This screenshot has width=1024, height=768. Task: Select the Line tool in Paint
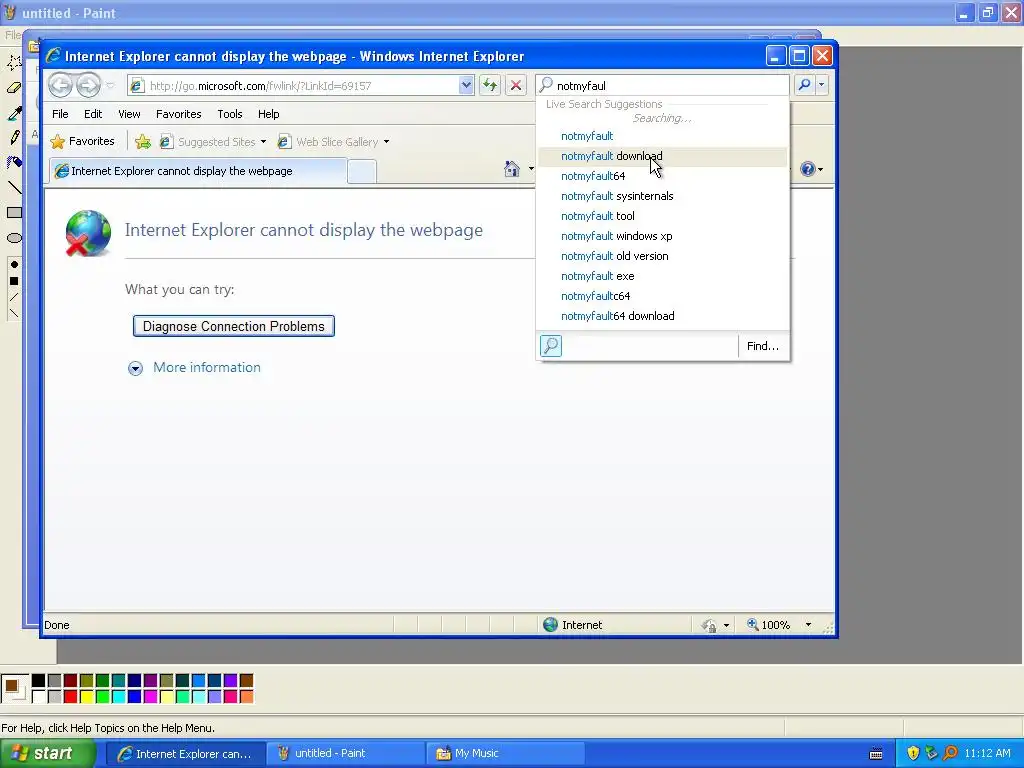click(14, 187)
